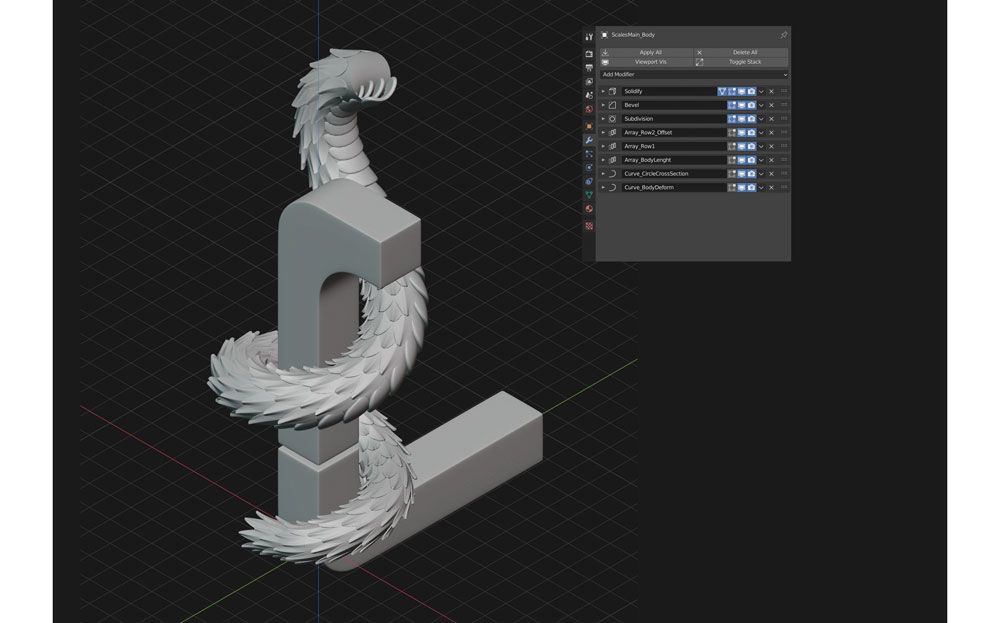Viewport: 1000px width, 623px height.
Task: Open the Texture Properties tab
Action: tap(588, 224)
